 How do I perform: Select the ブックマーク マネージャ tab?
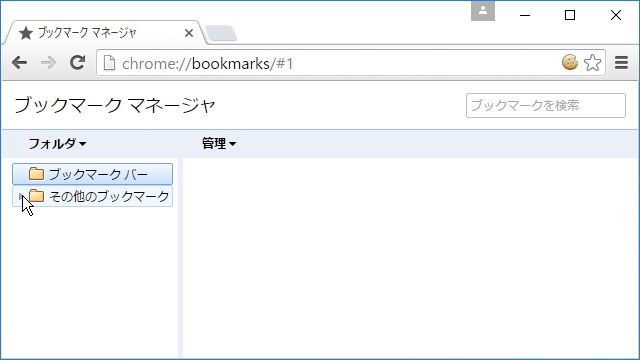(x=103, y=33)
